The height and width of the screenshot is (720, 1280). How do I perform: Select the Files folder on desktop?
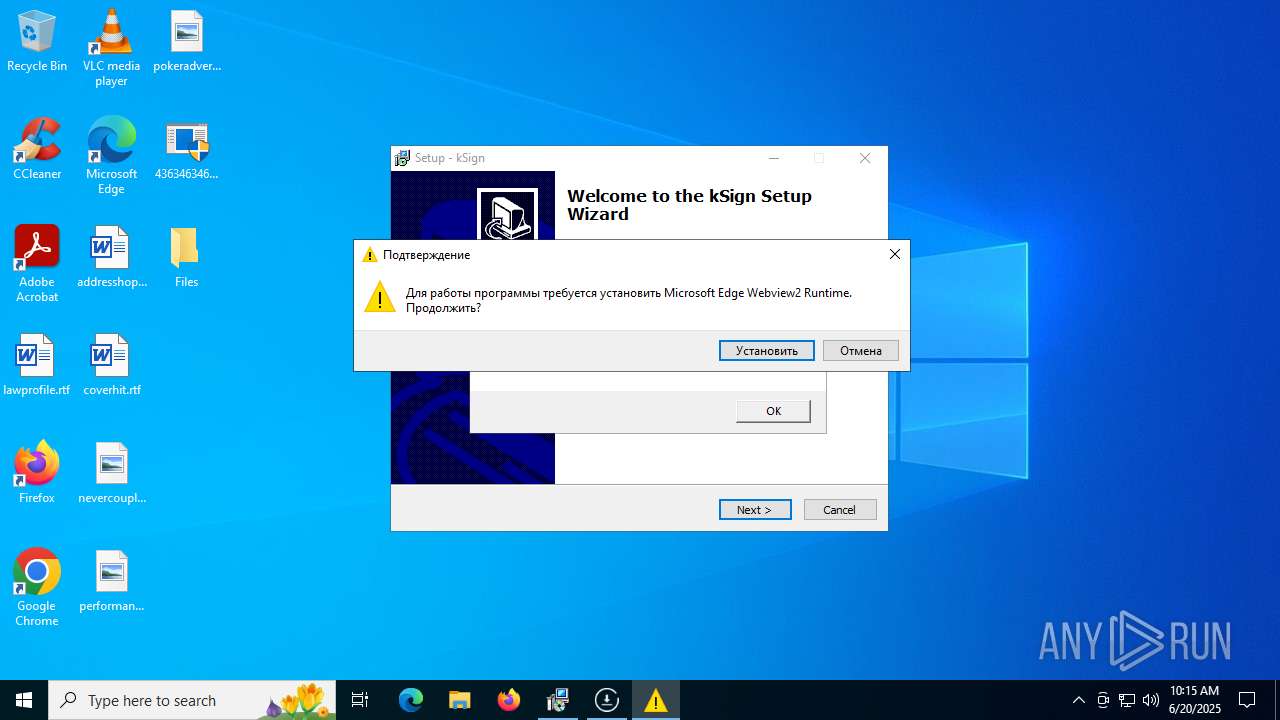(187, 258)
